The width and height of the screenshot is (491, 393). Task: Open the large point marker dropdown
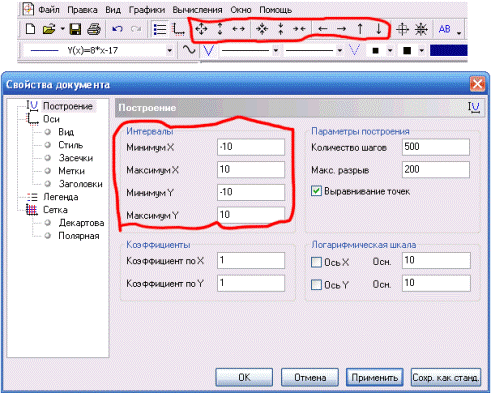(422, 51)
